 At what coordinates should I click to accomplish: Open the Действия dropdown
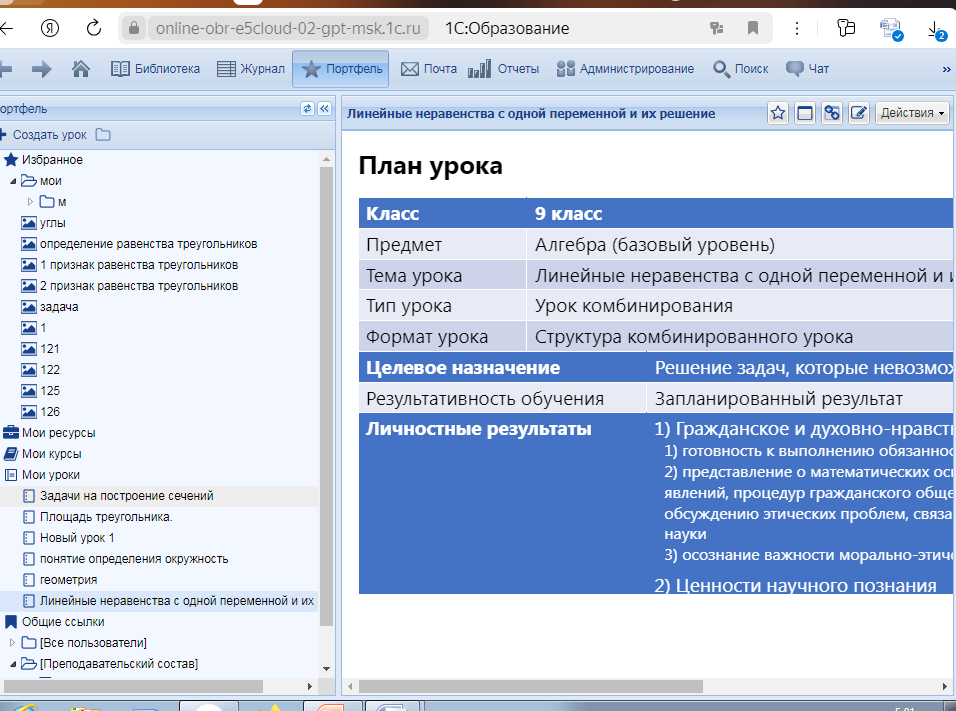click(x=912, y=113)
